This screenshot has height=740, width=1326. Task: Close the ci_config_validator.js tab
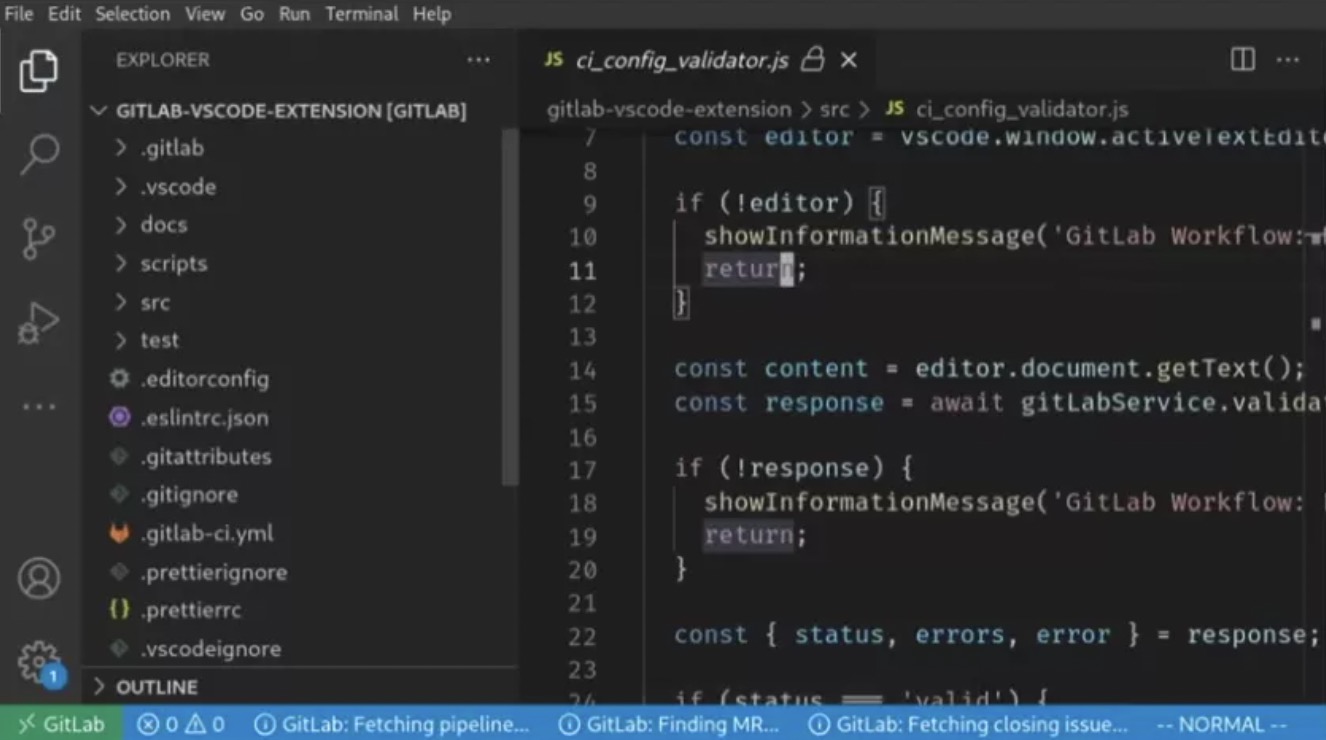point(849,61)
